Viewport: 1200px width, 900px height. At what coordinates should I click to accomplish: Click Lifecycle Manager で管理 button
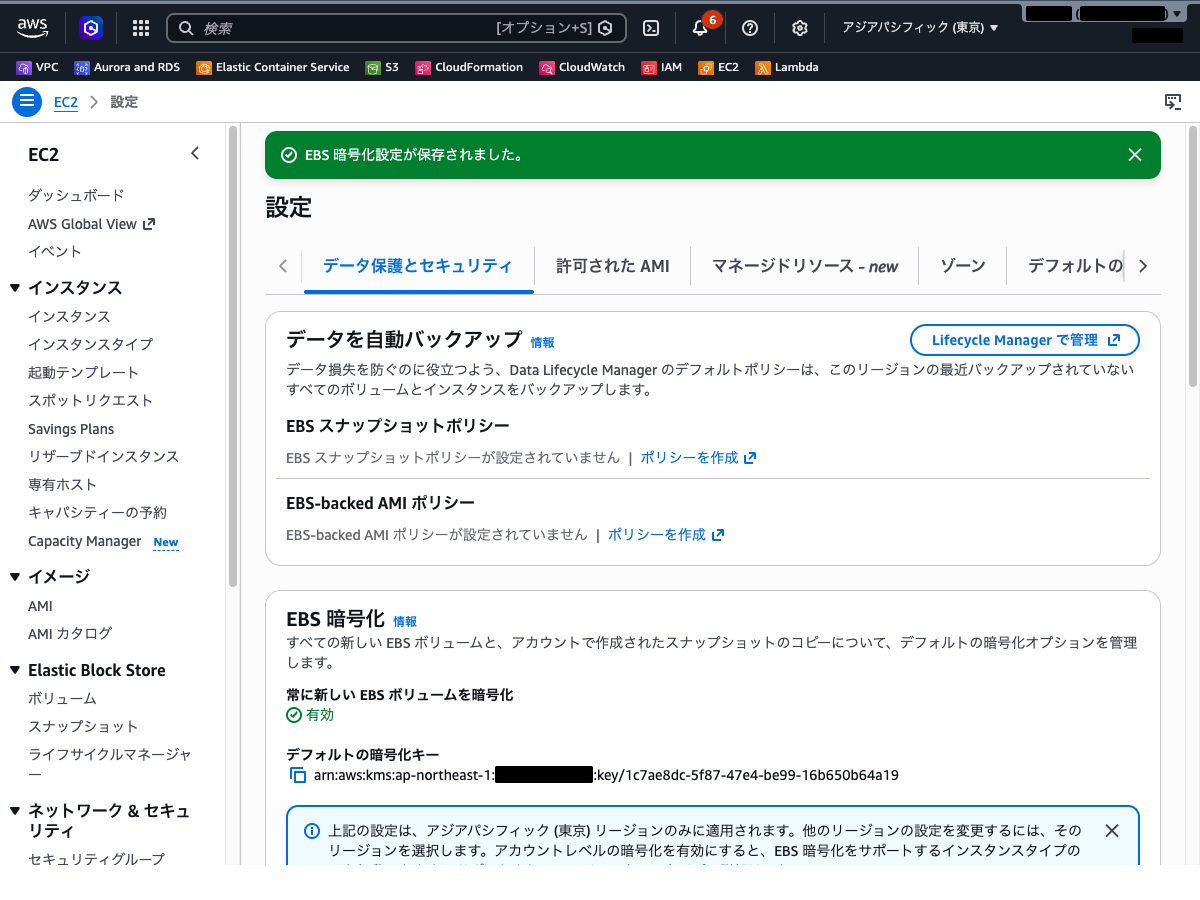point(1025,340)
